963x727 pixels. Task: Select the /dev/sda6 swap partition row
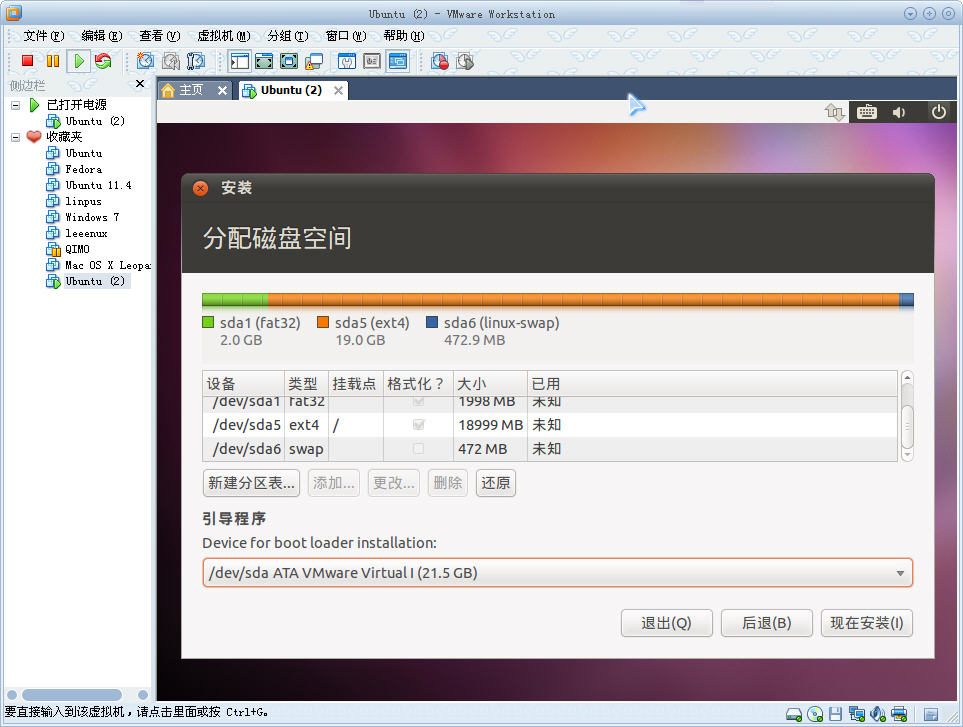550,449
